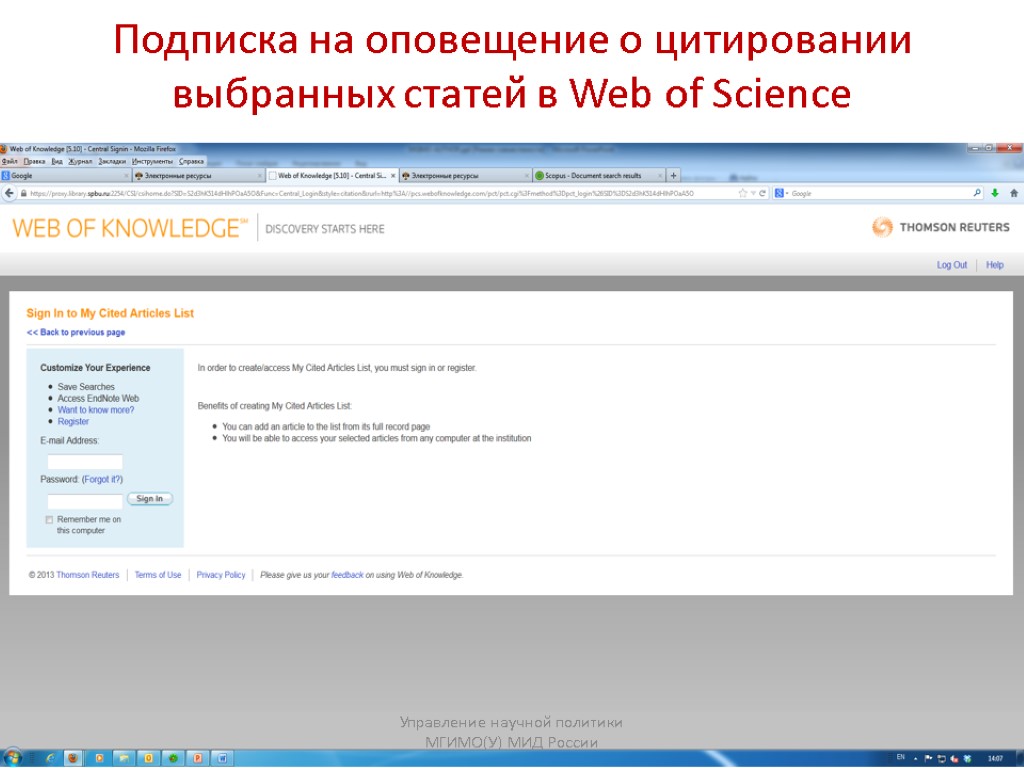Image resolution: width=1024 pixels, height=768 pixels.
Task: Click the Thomson Reuters logo
Action: [940, 227]
